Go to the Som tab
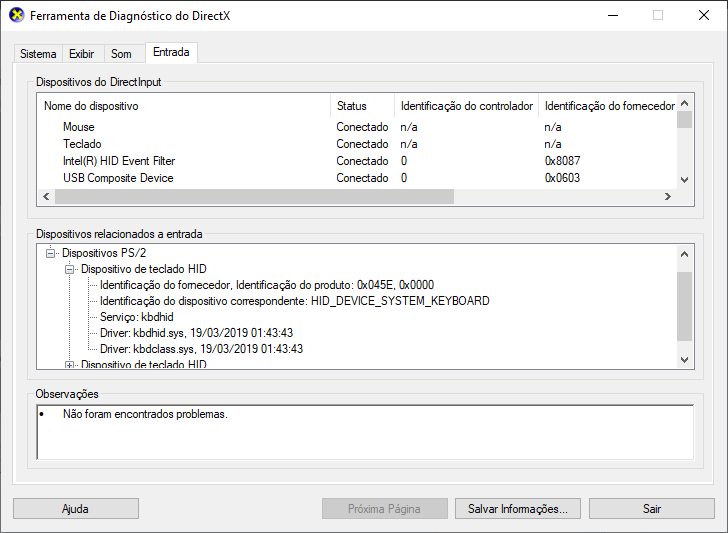Screen dimensions: 728x533 coord(121,54)
